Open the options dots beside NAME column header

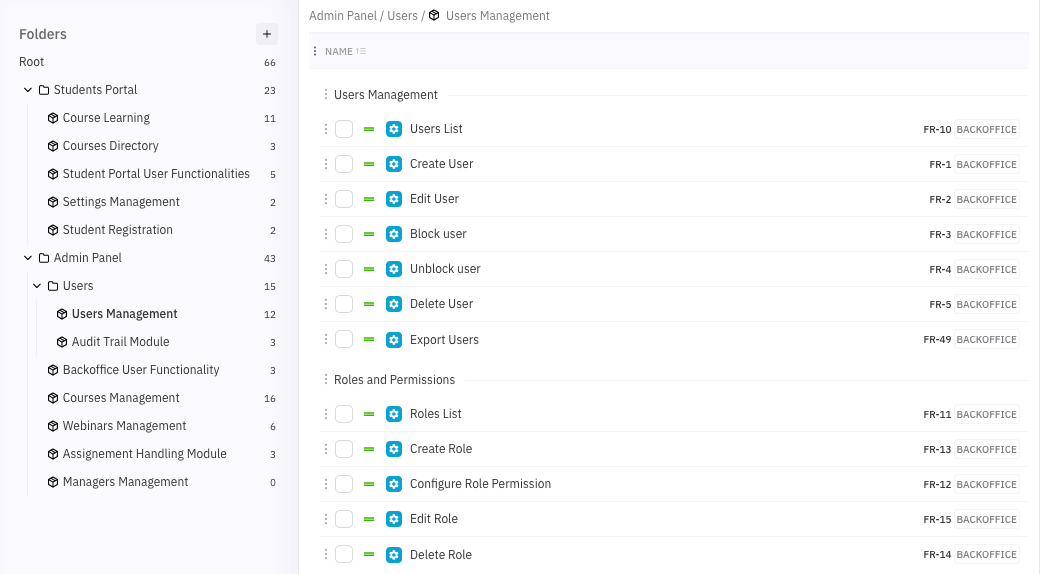point(315,51)
